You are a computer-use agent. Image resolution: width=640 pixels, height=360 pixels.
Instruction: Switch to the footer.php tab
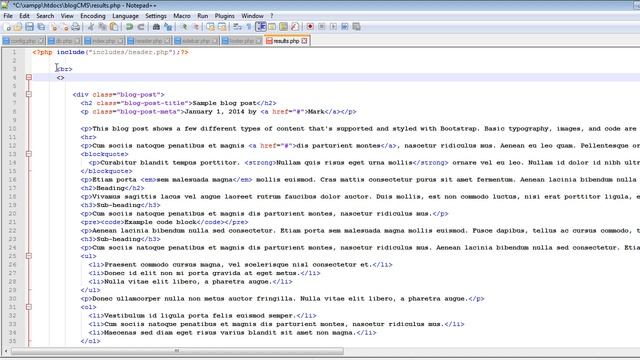(242, 41)
